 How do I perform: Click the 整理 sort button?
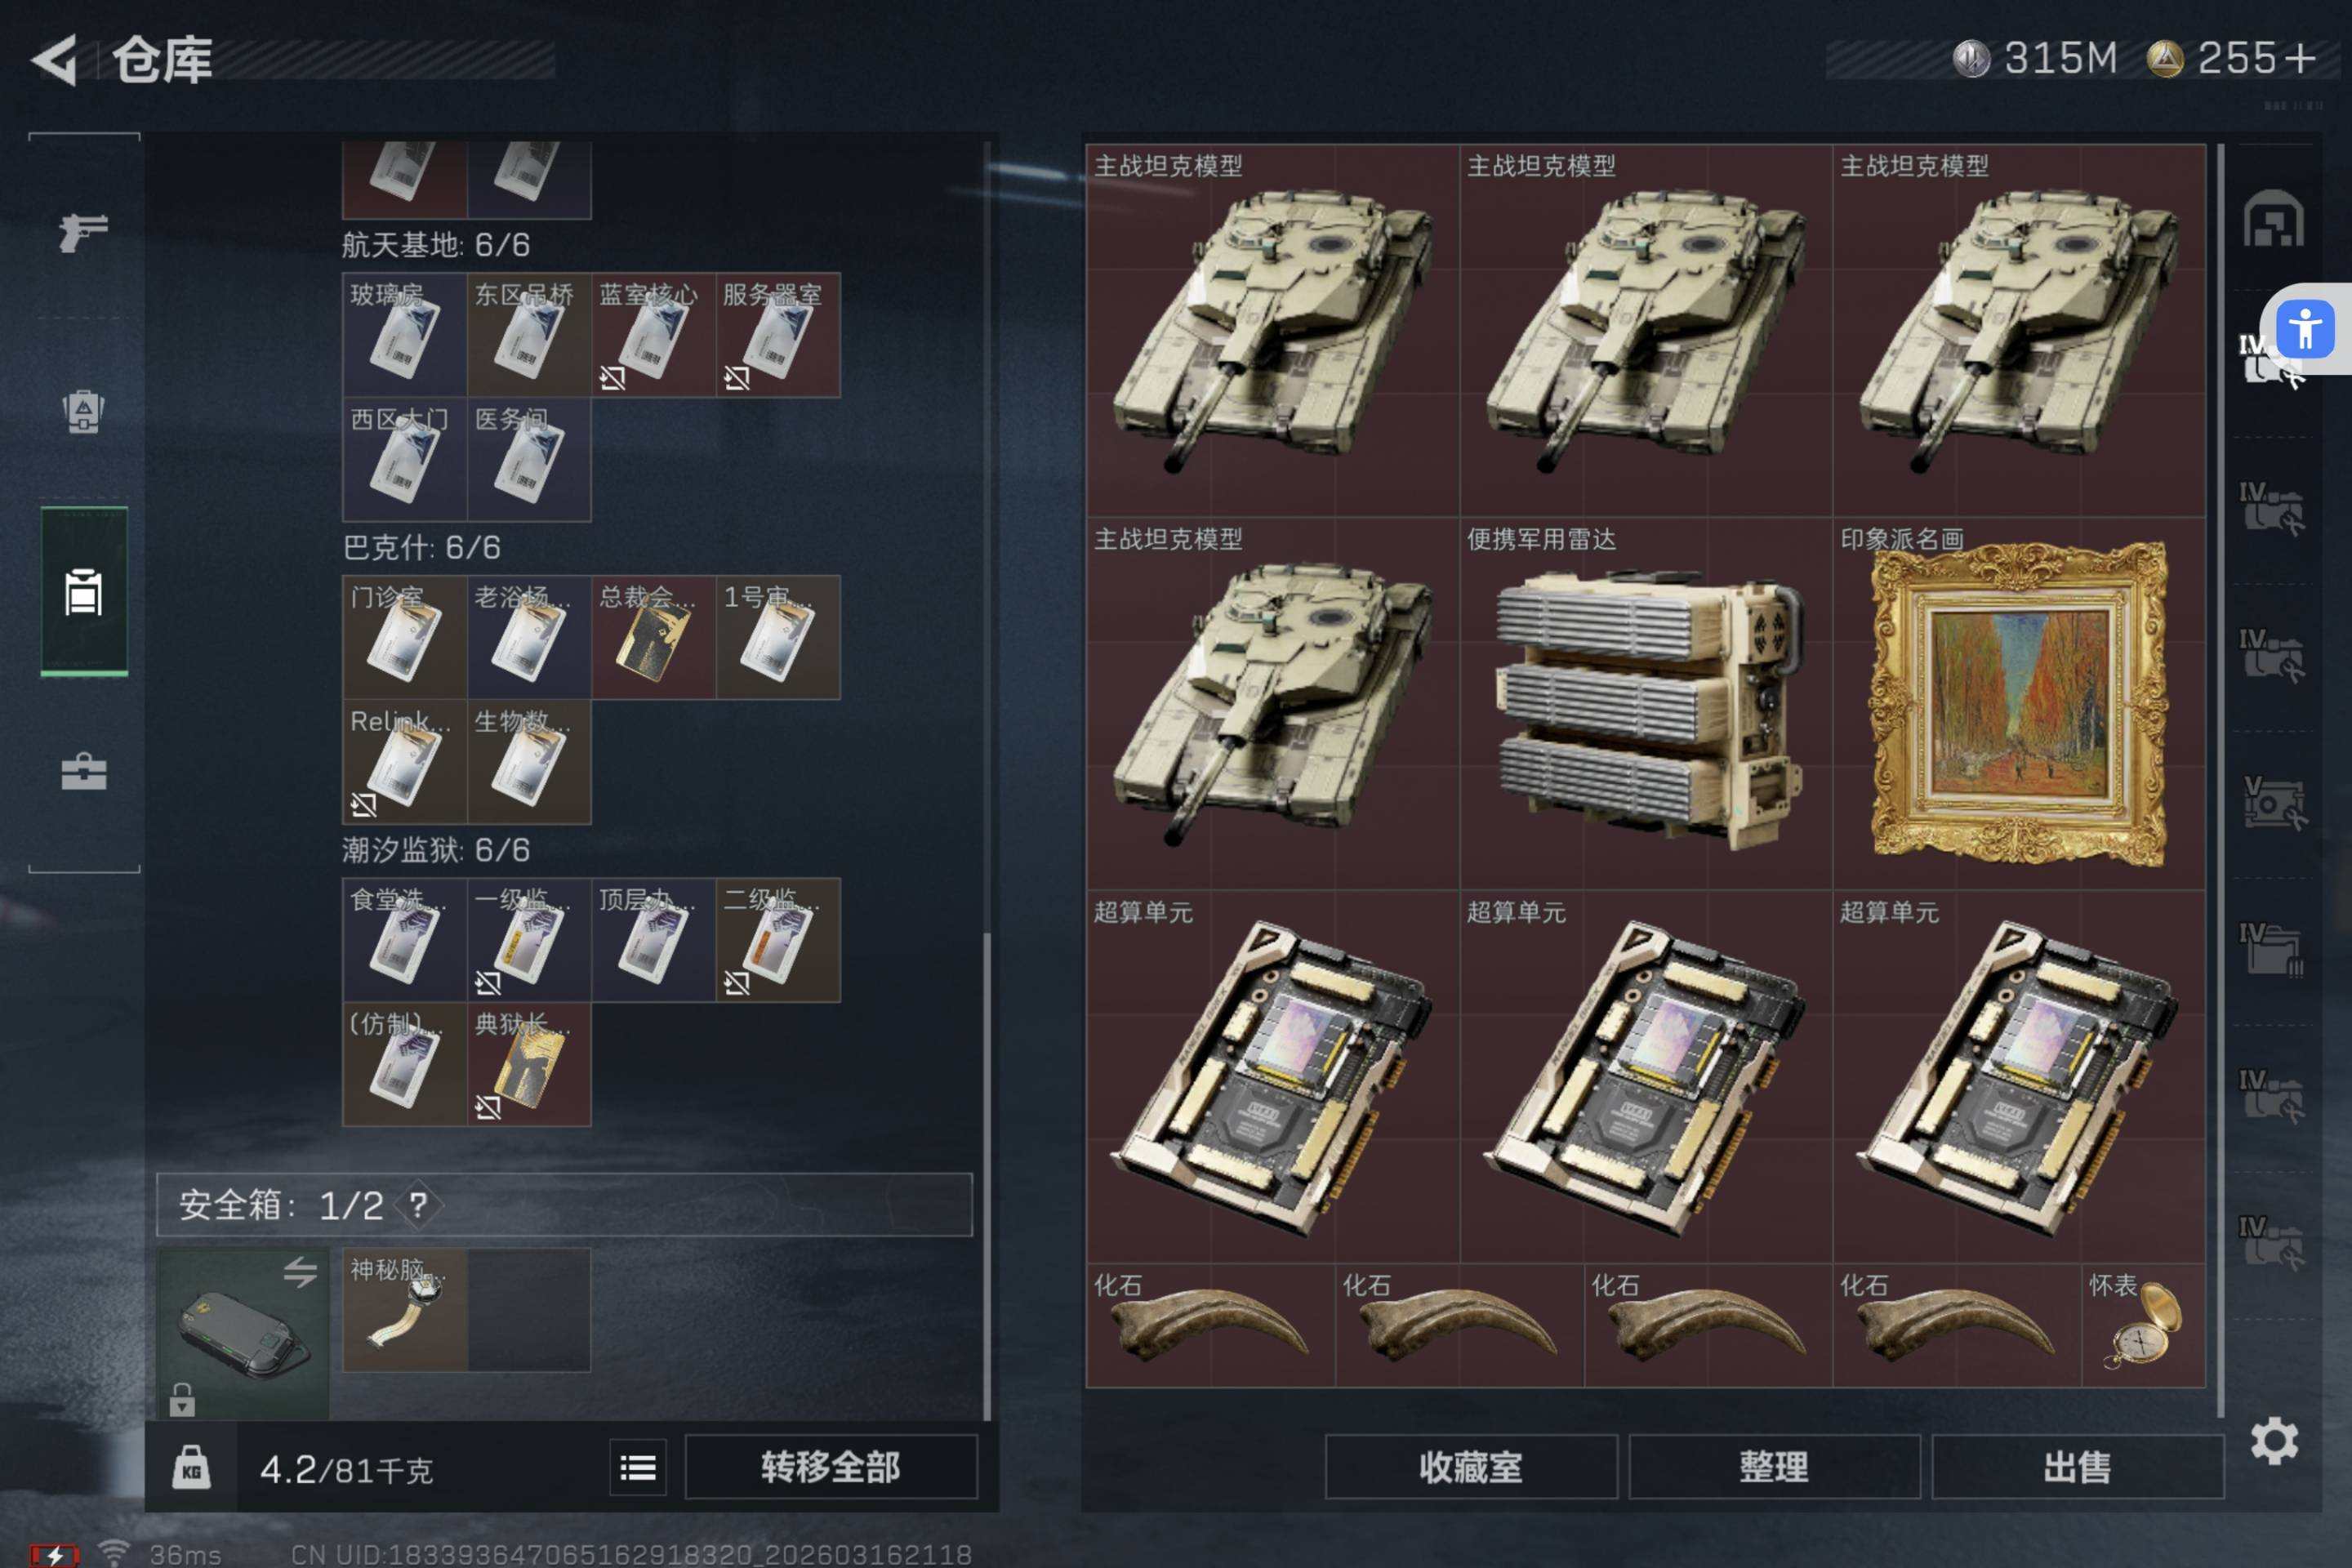coord(1774,1467)
